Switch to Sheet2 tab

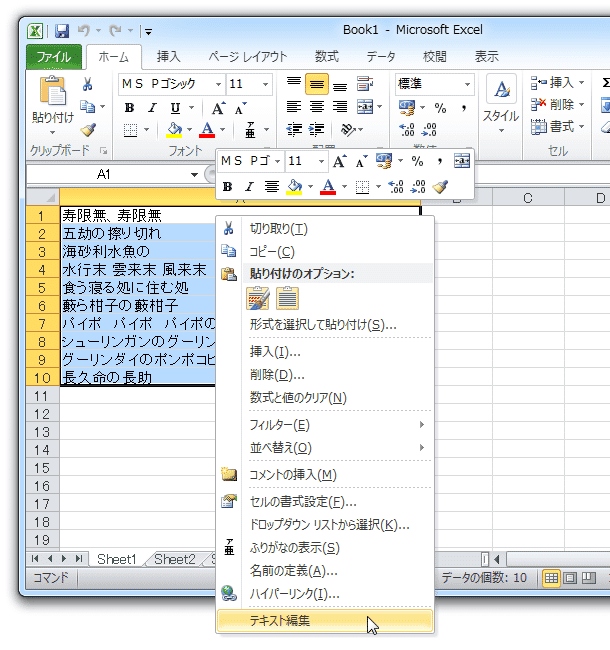pyautogui.click(x=174, y=559)
